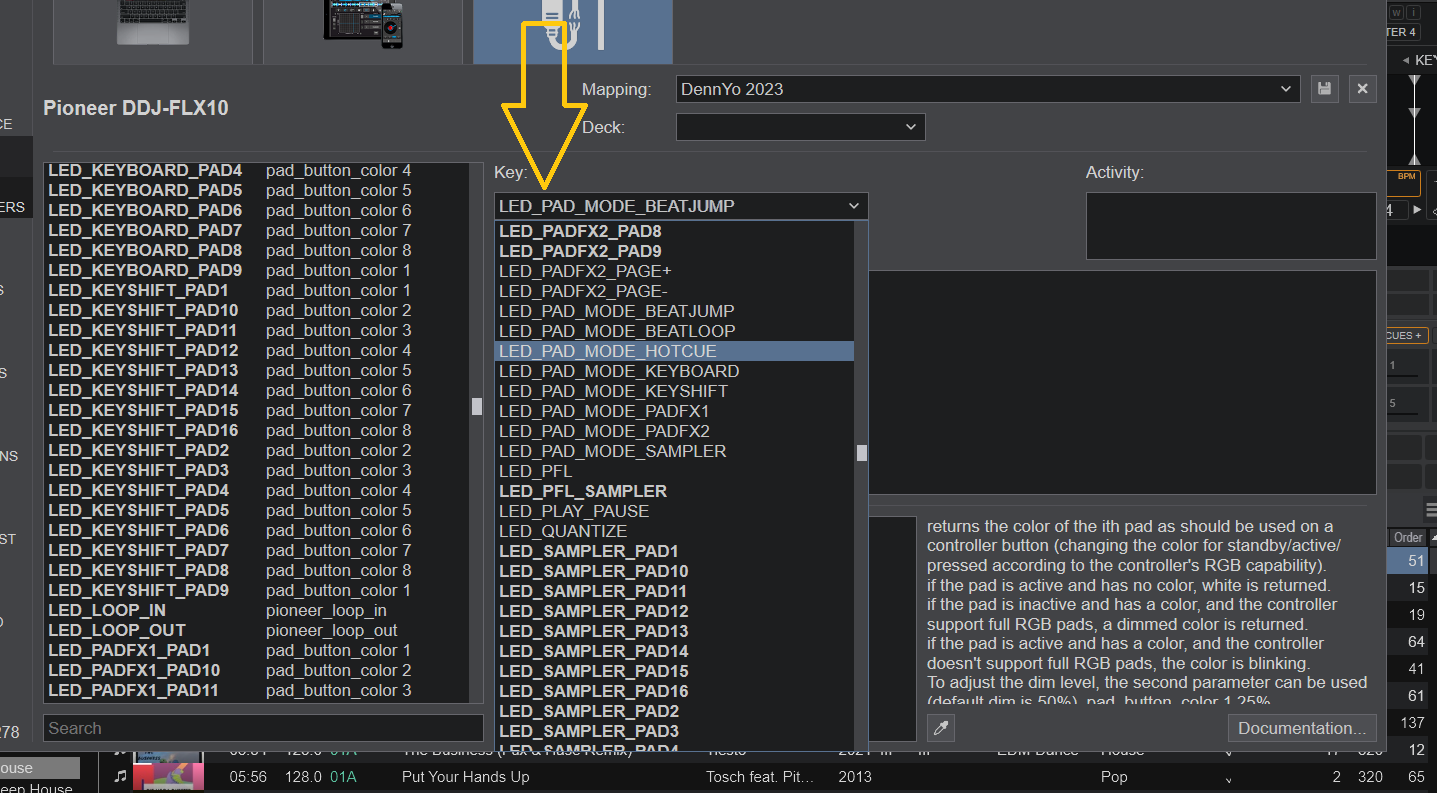Choose LED_PLAY_PAUSE from the key list
The image size is (1437, 793).
tap(574, 511)
